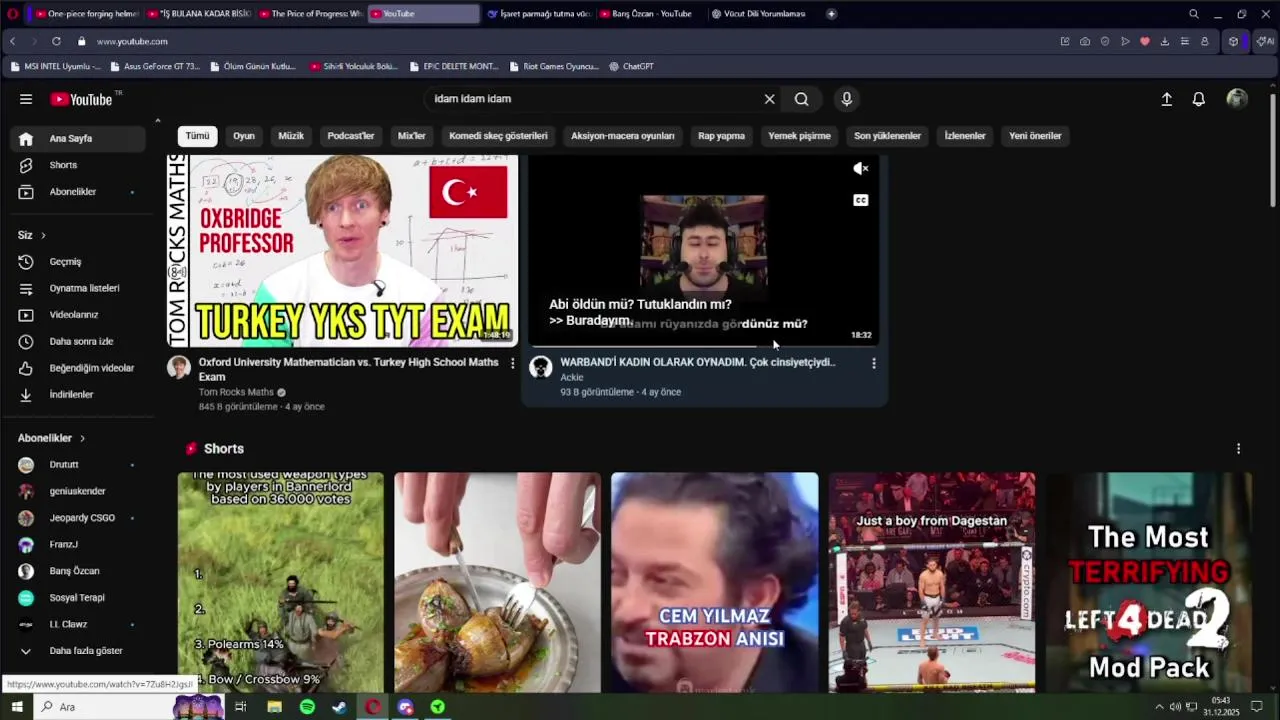This screenshot has width=1280, height=720.
Task: Start voice search with the microphone icon
Action: (x=846, y=99)
